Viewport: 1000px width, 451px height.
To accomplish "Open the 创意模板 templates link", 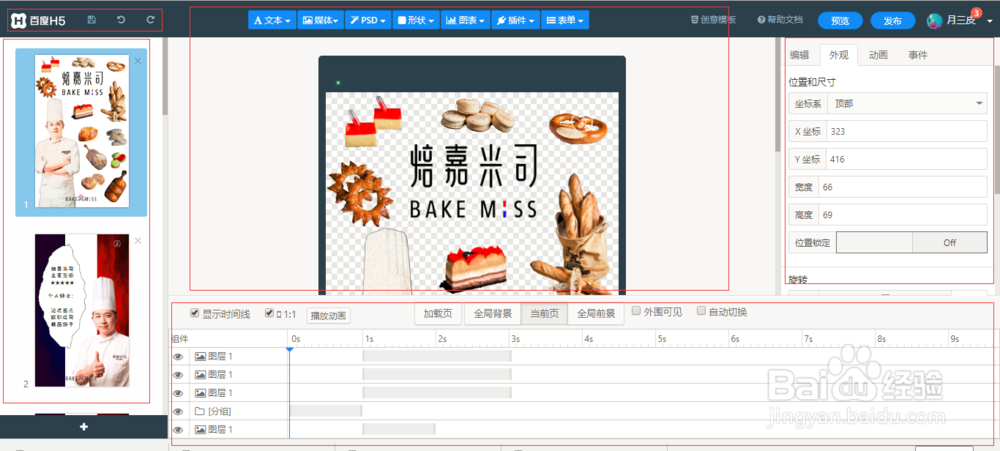I will [x=713, y=20].
